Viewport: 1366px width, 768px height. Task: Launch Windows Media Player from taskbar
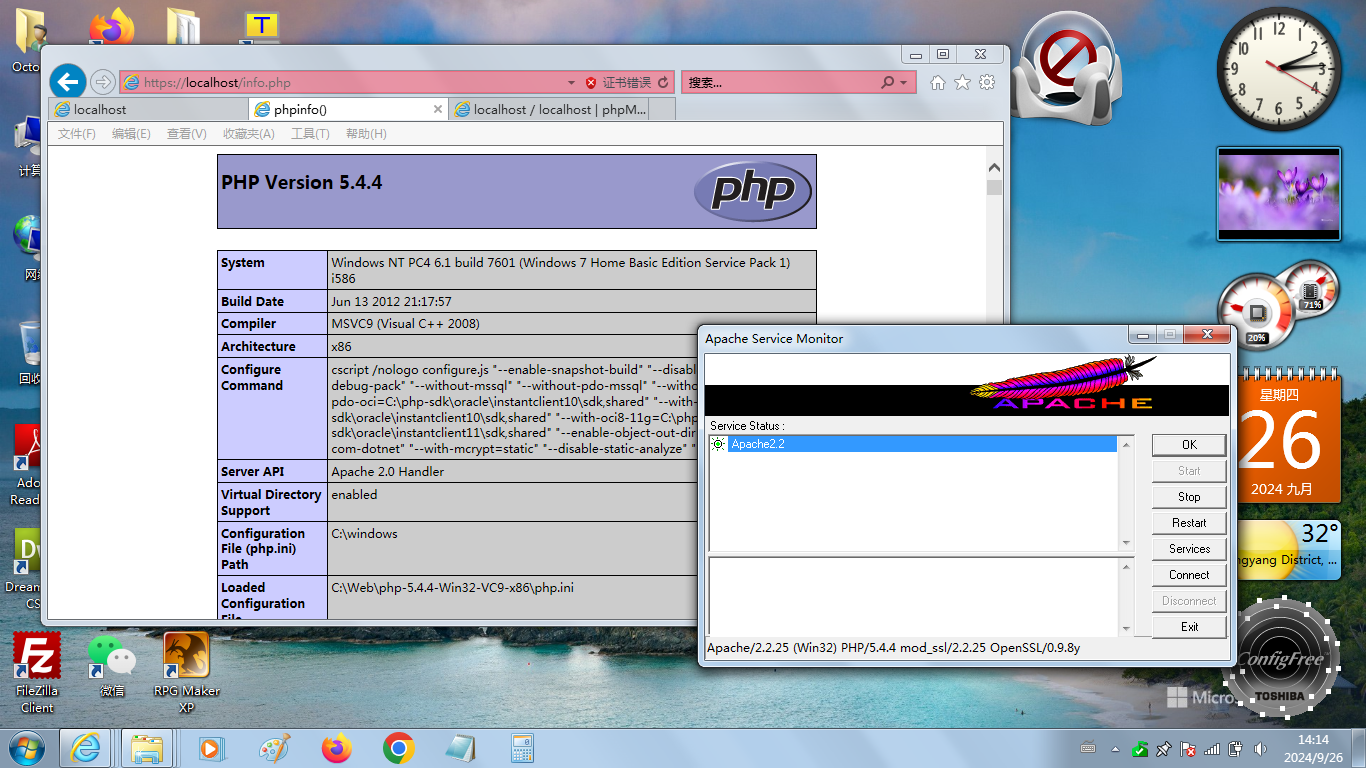(x=209, y=748)
